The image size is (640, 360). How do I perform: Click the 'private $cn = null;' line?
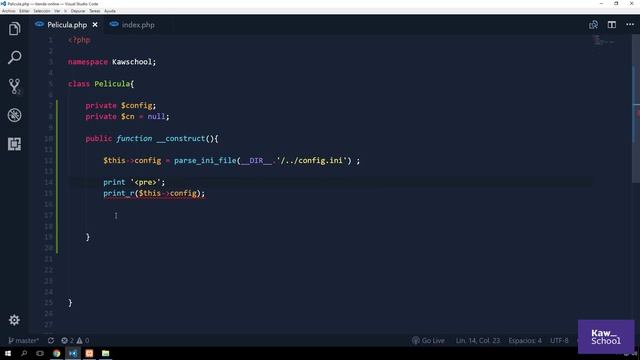click(x=127, y=116)
